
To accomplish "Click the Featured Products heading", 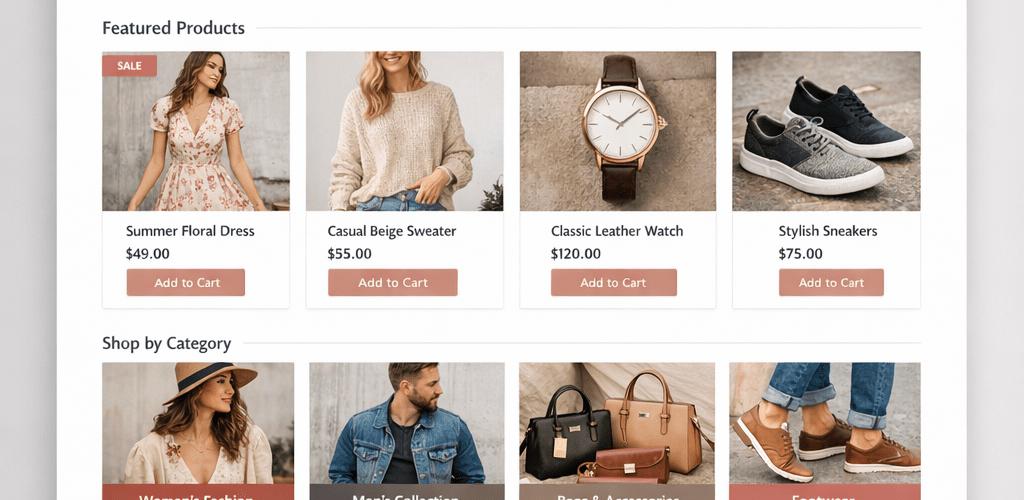I will click(174, 28).
